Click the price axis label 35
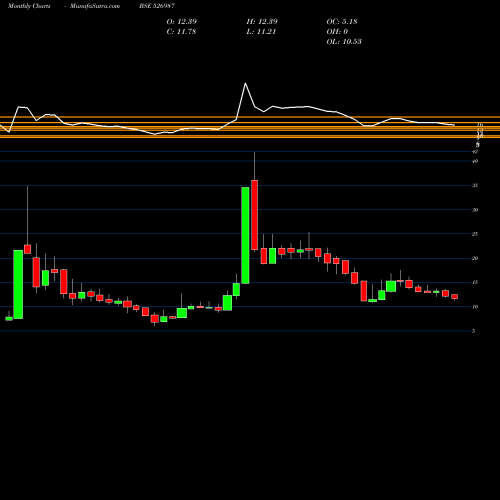Image resolution: width=500 pixels, height=500 pixels. pos(475,186)
